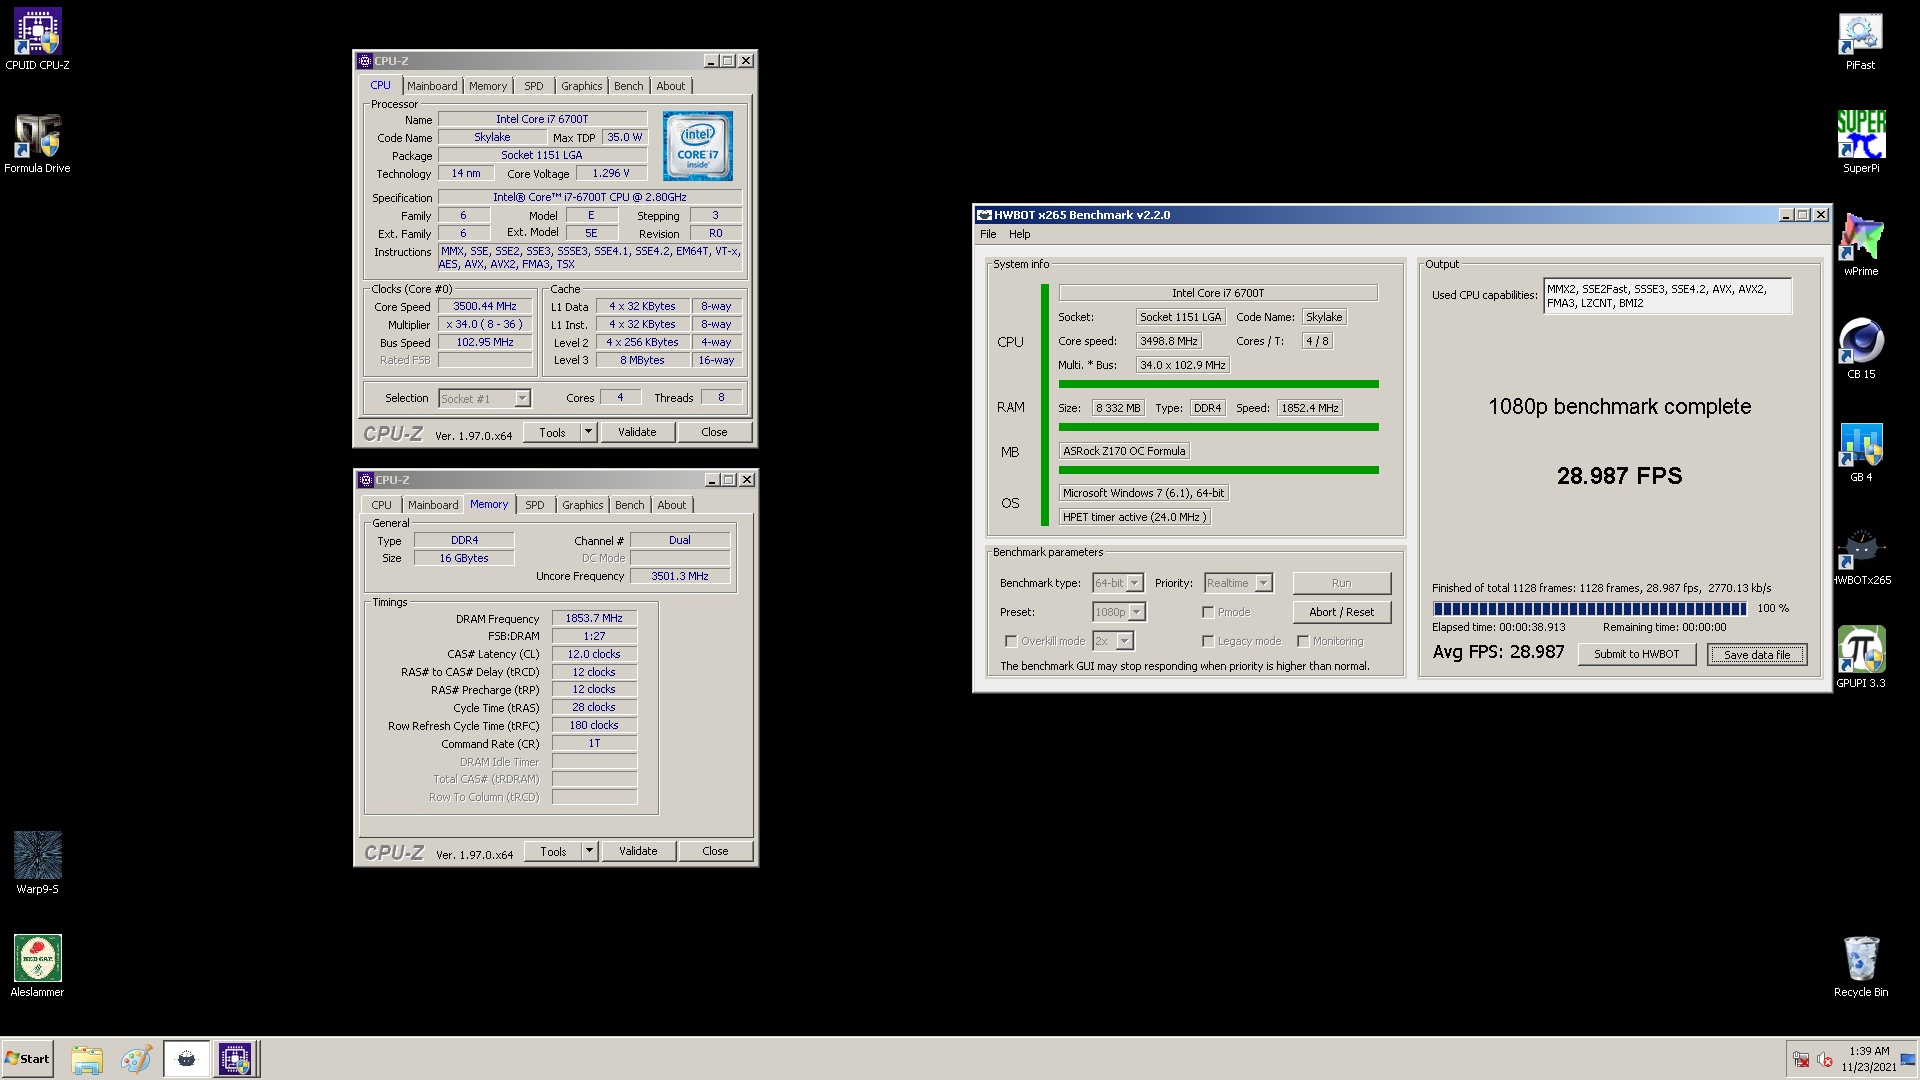The width and height of the screenshot is (1920, 1080).
Task: Enable the Monitoring checkbox
Action: point(1303,641)
